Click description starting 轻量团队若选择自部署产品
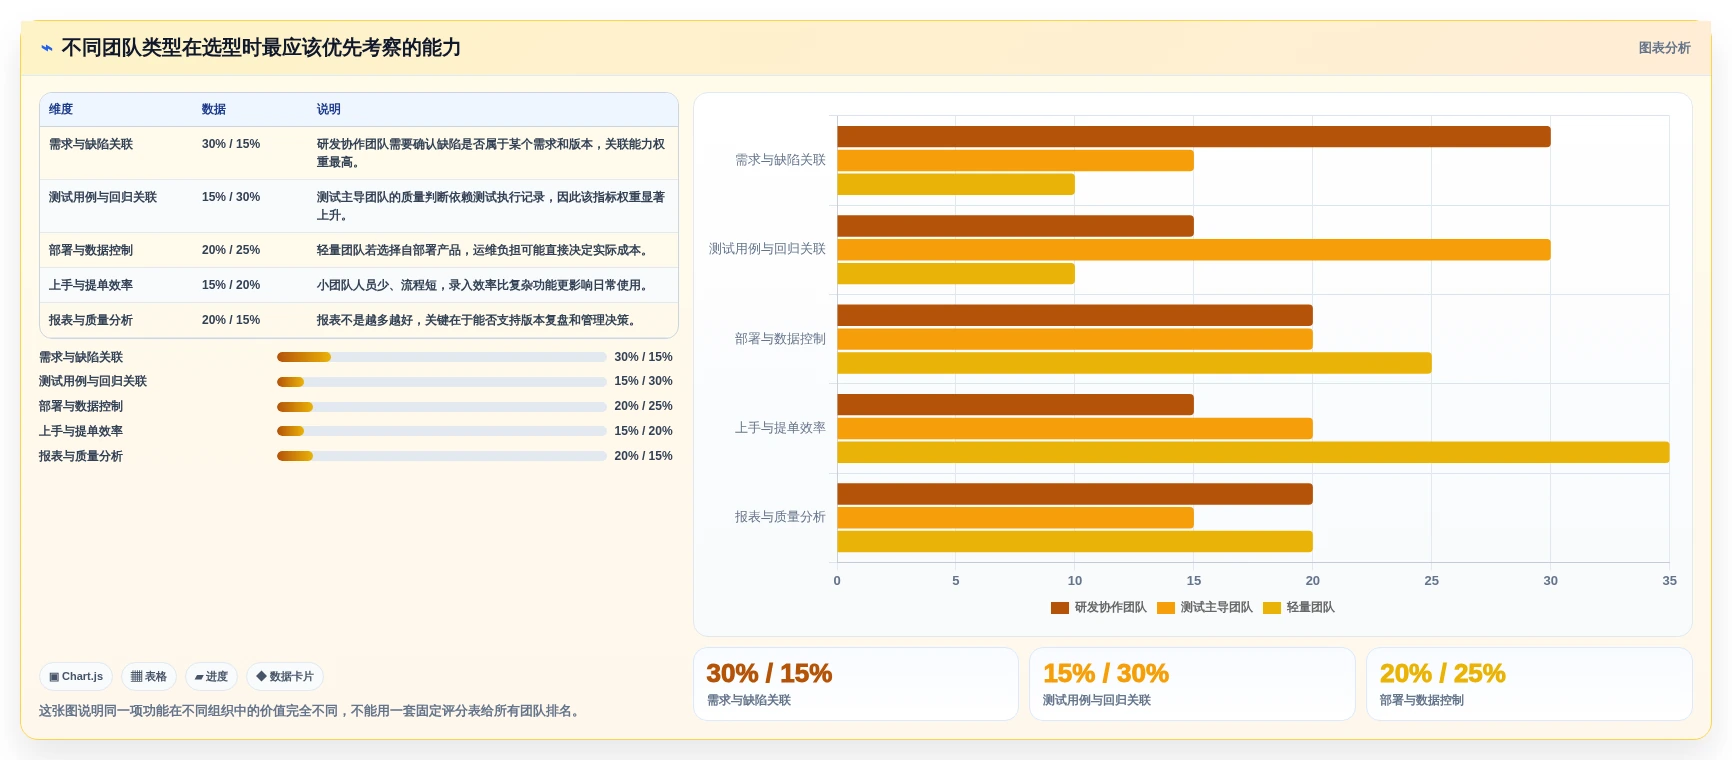 485,251
